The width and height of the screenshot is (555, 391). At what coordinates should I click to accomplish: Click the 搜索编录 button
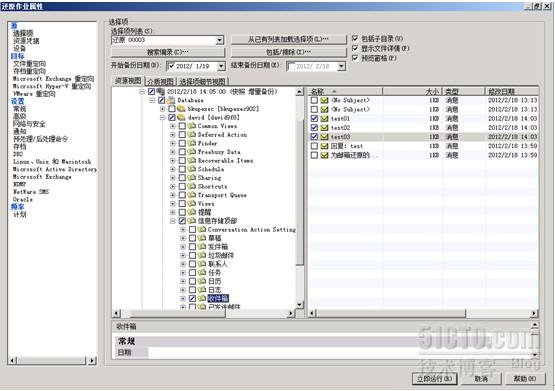(168, 52)
